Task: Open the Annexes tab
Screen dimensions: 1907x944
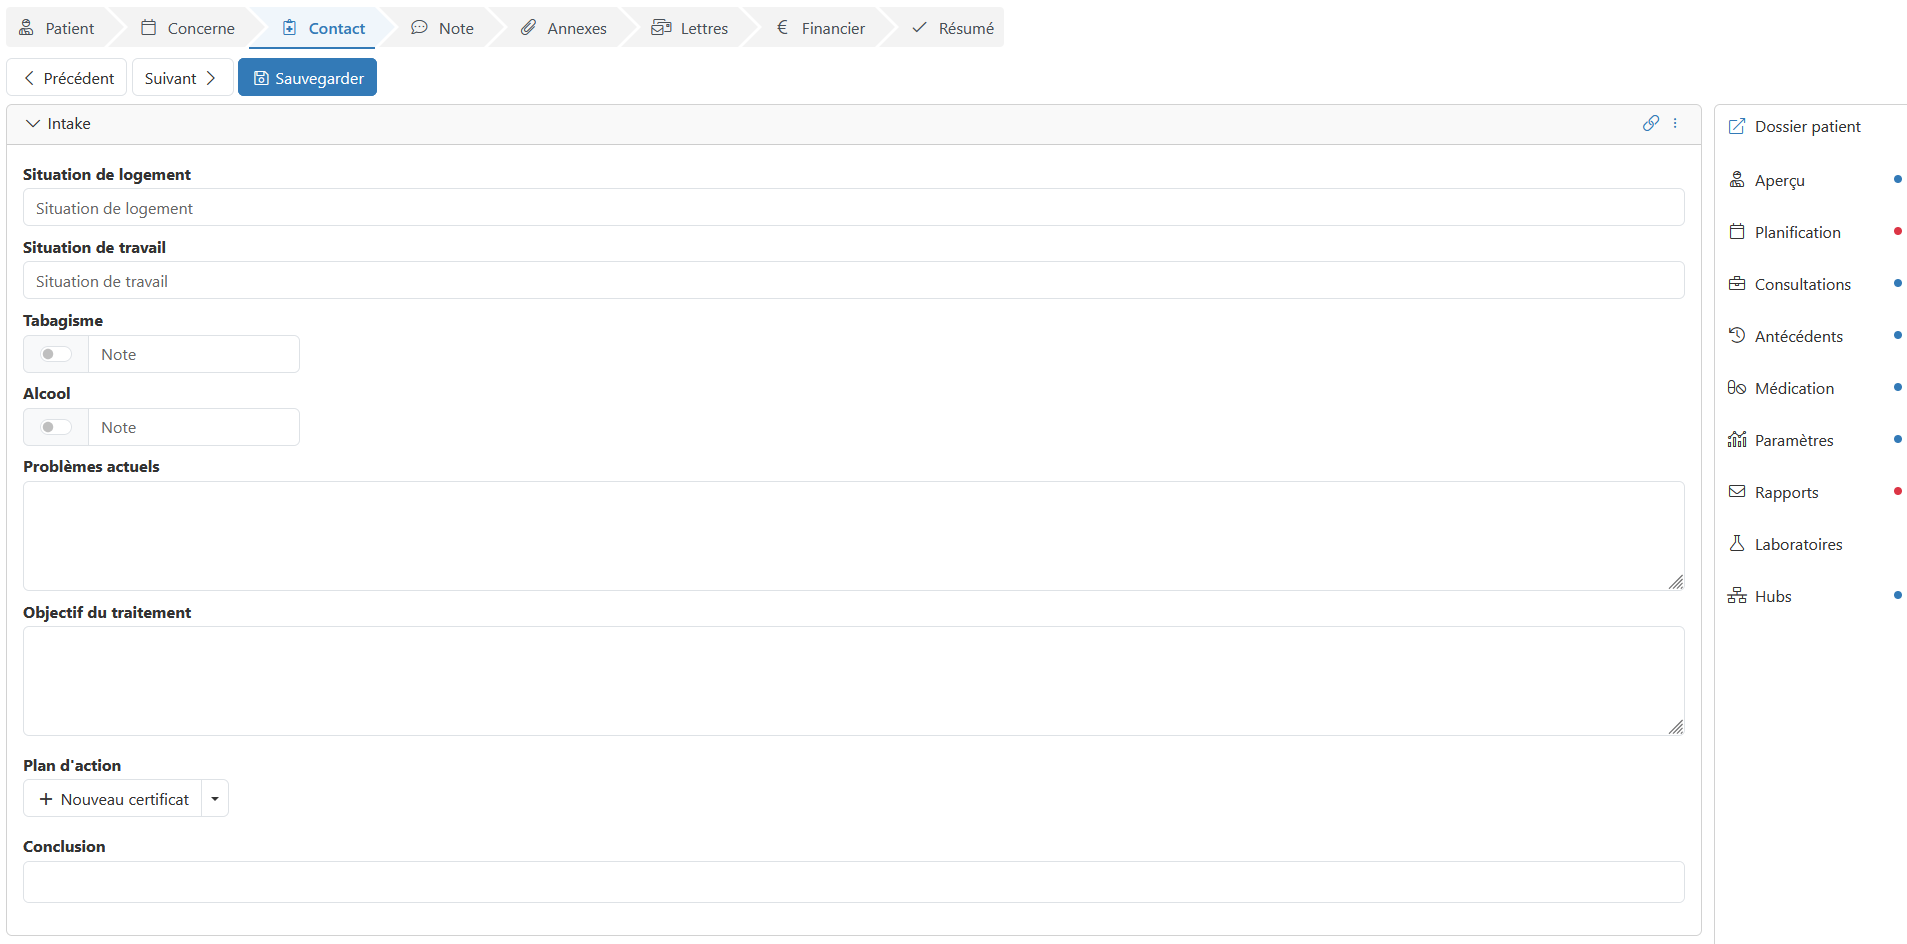Action: pos(563,28)
